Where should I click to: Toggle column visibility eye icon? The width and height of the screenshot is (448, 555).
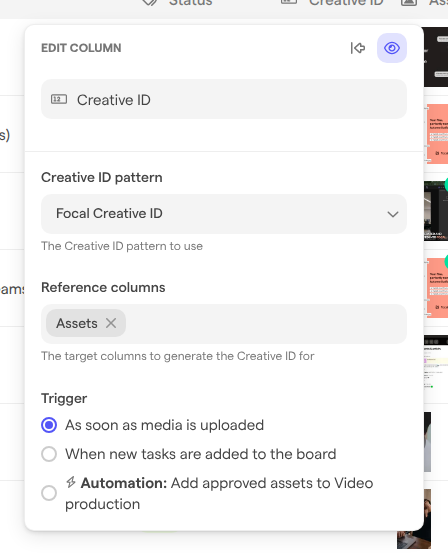pos(392,48)
